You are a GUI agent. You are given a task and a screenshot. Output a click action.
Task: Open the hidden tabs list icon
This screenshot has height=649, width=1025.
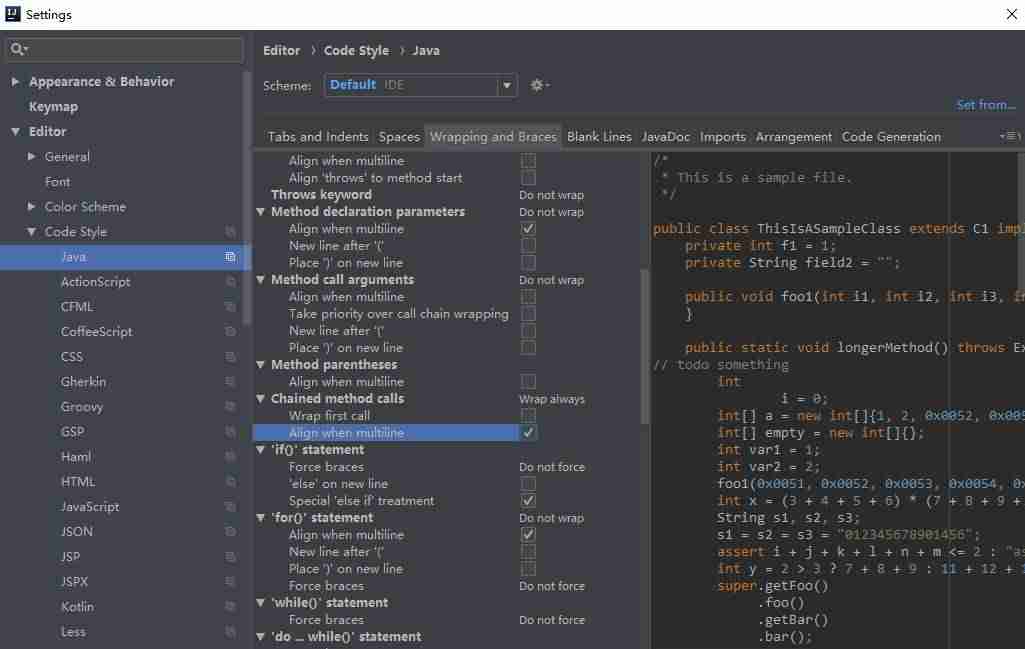(x=1009, y=136)
